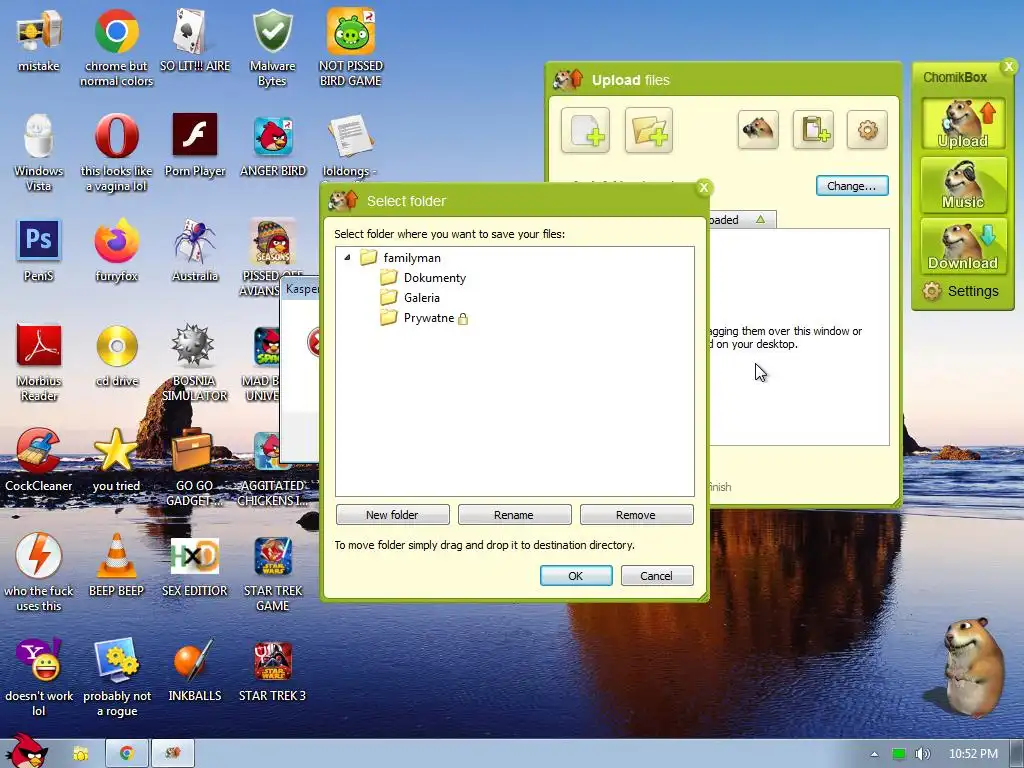Click the Photoshop Ps desktop icon
This screenshot has width=1024, height=768.
(x=39, y=251)
